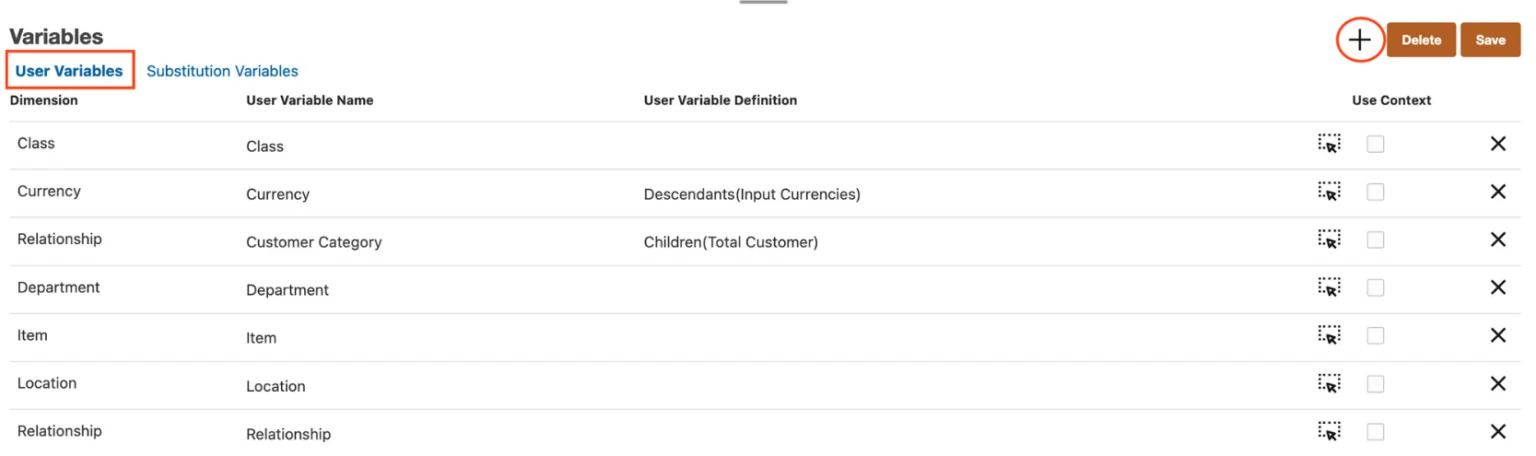
Task: Check Use Context for Department variable
Action: [1375, 288]
